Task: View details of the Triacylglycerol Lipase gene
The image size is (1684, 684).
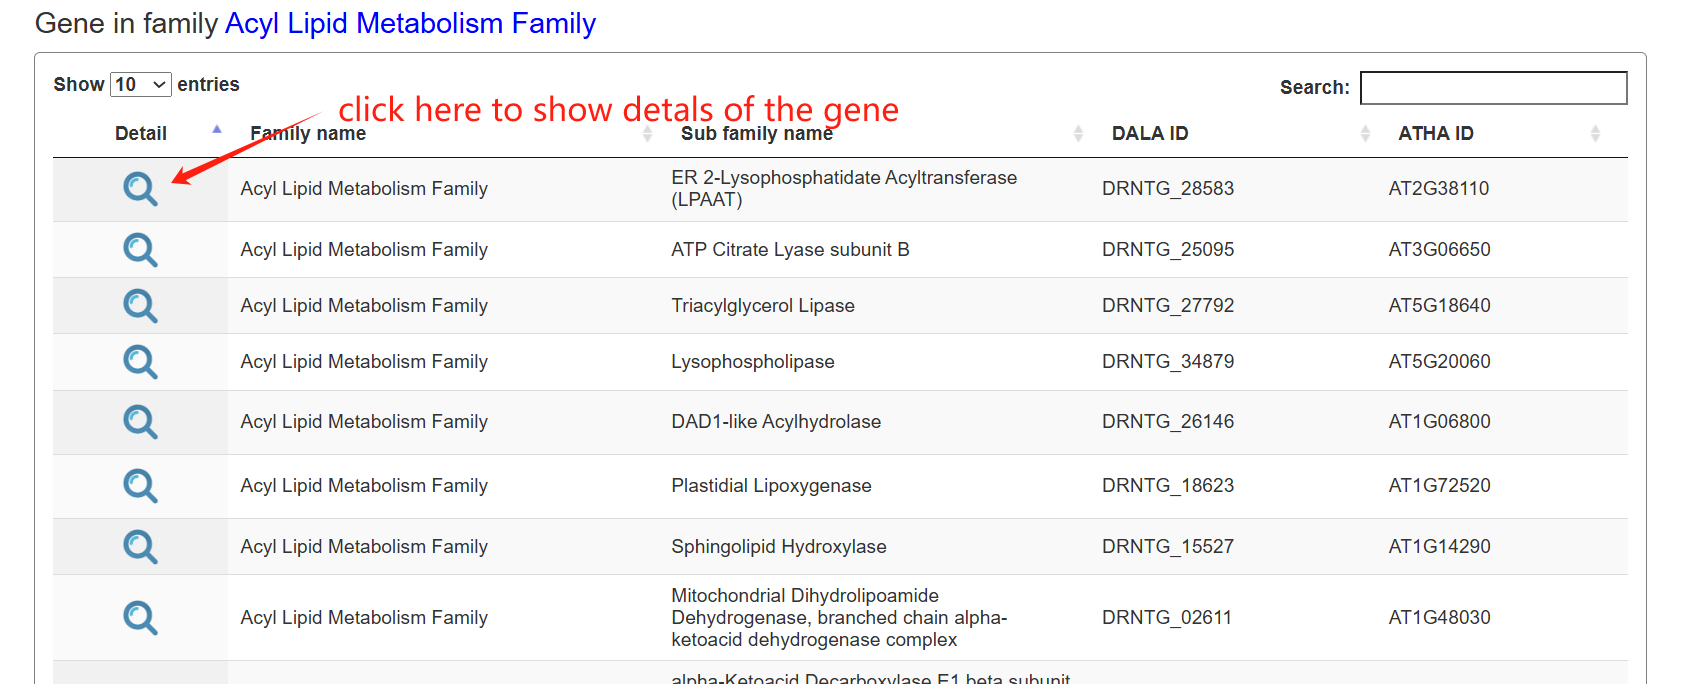Action: (x=140, y=305)
